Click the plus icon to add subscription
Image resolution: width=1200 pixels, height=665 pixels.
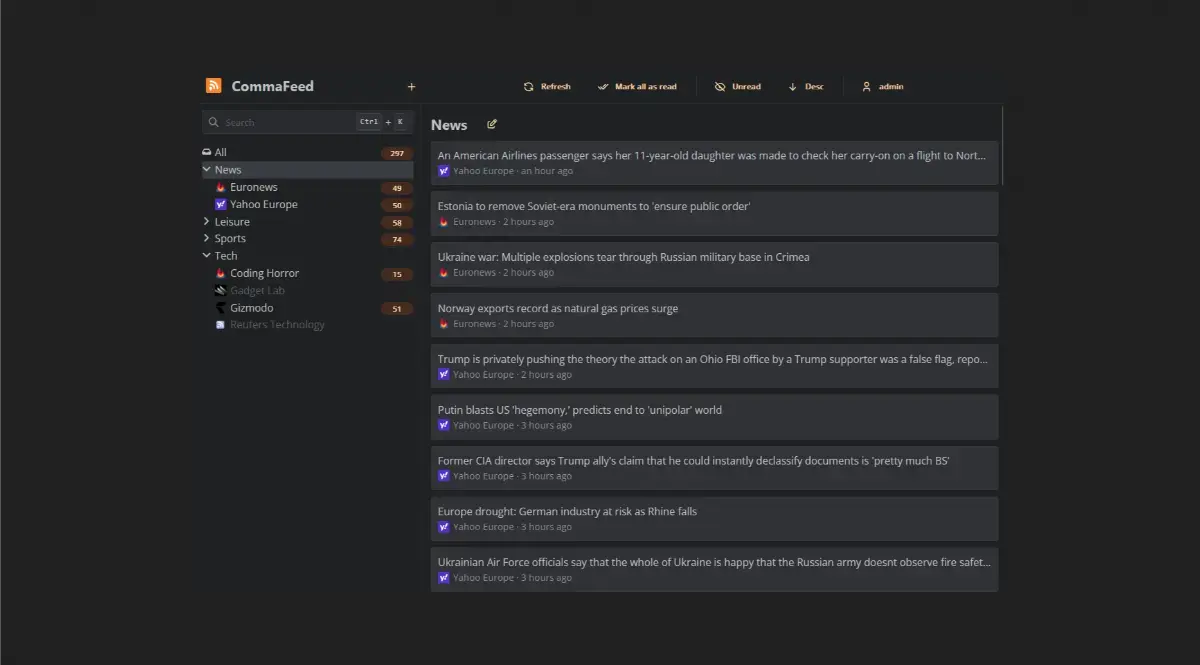coord(411,87)
